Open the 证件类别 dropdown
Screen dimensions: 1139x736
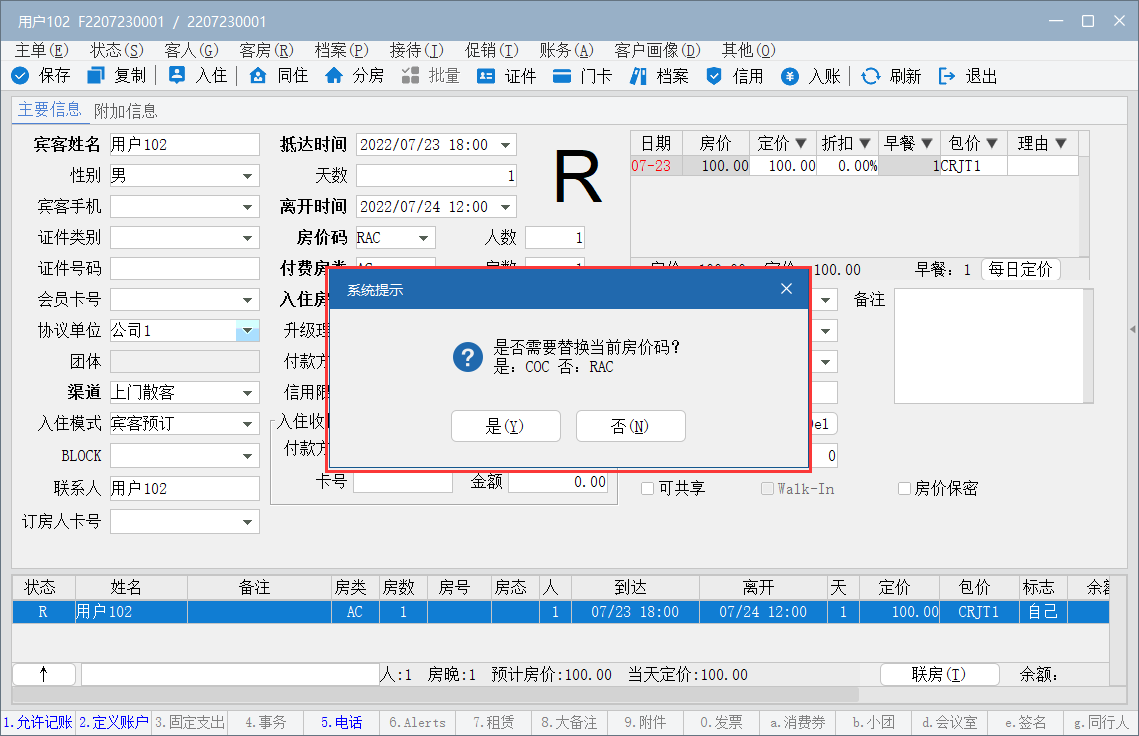tap(248, 238)
